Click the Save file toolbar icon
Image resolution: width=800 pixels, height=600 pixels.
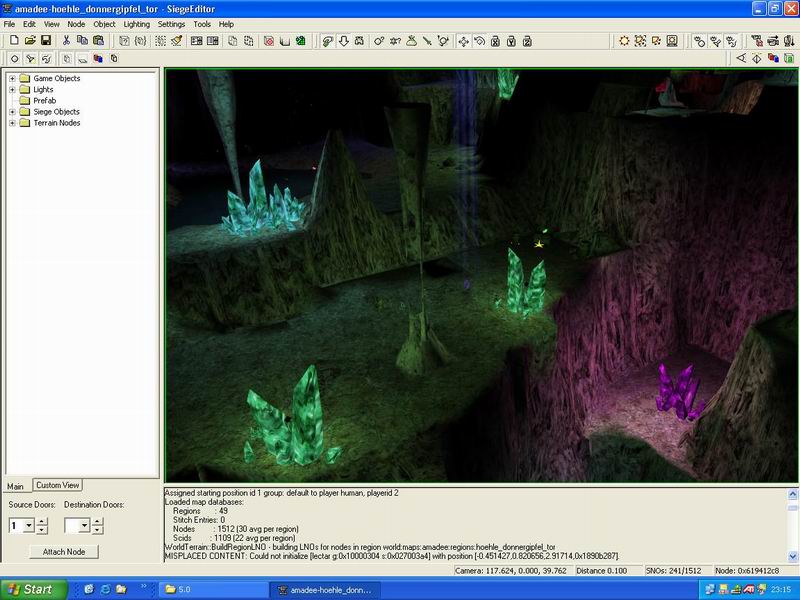tap(46, 41)
